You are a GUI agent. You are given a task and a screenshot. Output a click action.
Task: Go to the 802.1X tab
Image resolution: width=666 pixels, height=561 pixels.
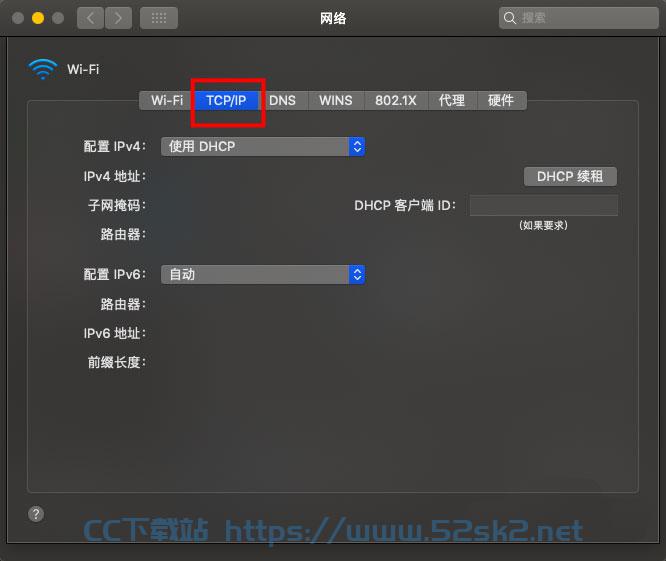396,101
